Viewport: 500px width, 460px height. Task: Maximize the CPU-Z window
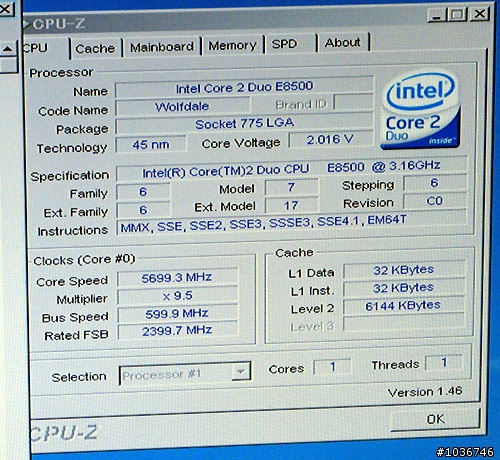[x=457, y=15]
